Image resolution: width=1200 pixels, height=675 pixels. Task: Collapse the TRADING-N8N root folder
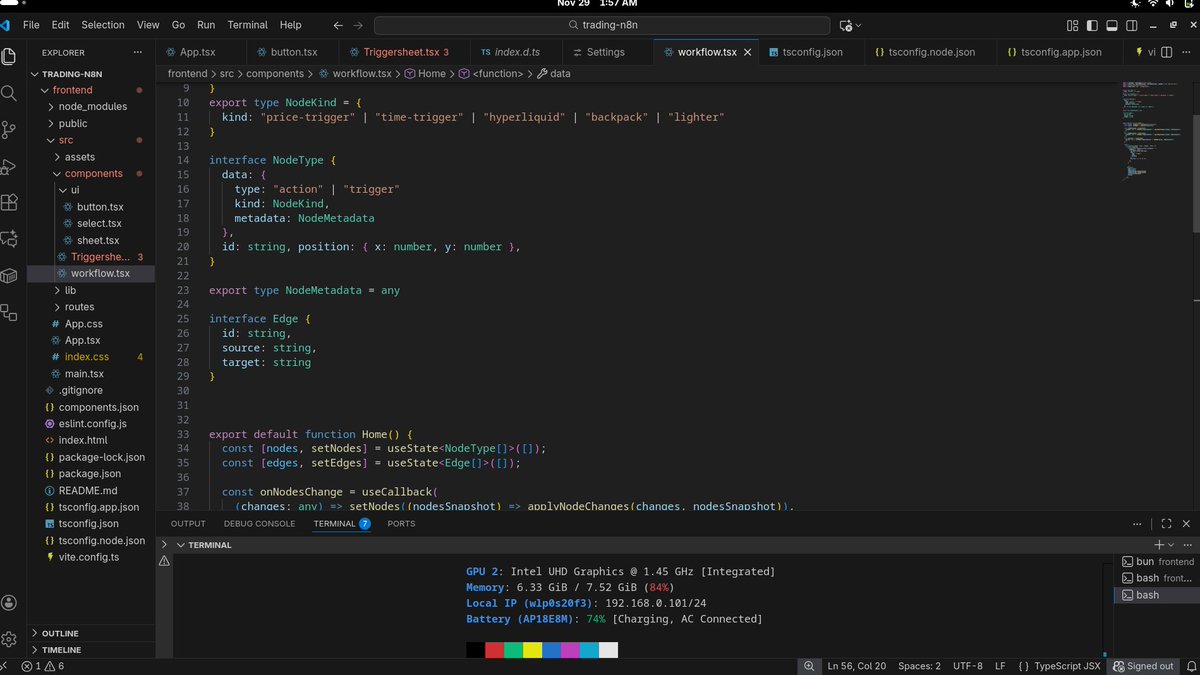click(x=35, y=74)
